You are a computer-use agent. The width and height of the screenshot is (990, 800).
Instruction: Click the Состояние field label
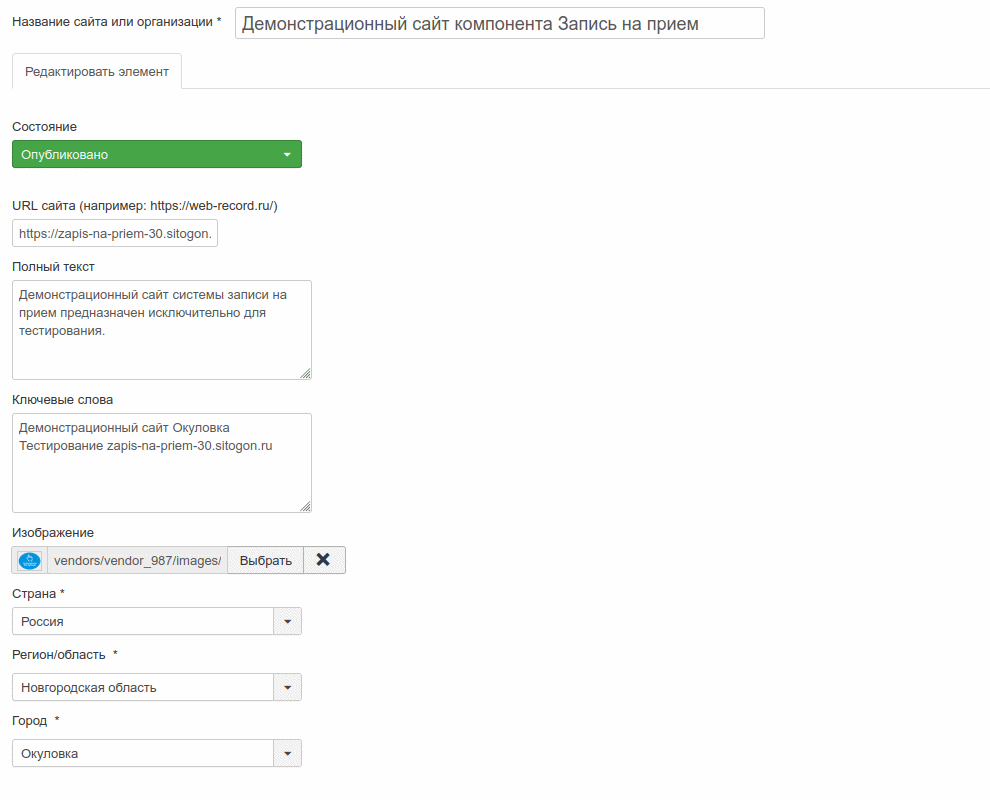(44, 127)
